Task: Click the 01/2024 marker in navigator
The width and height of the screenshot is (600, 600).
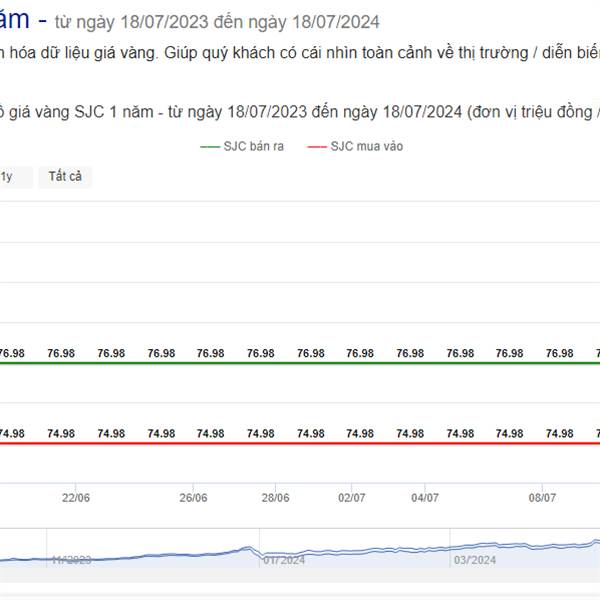Action: coord(284,560)
